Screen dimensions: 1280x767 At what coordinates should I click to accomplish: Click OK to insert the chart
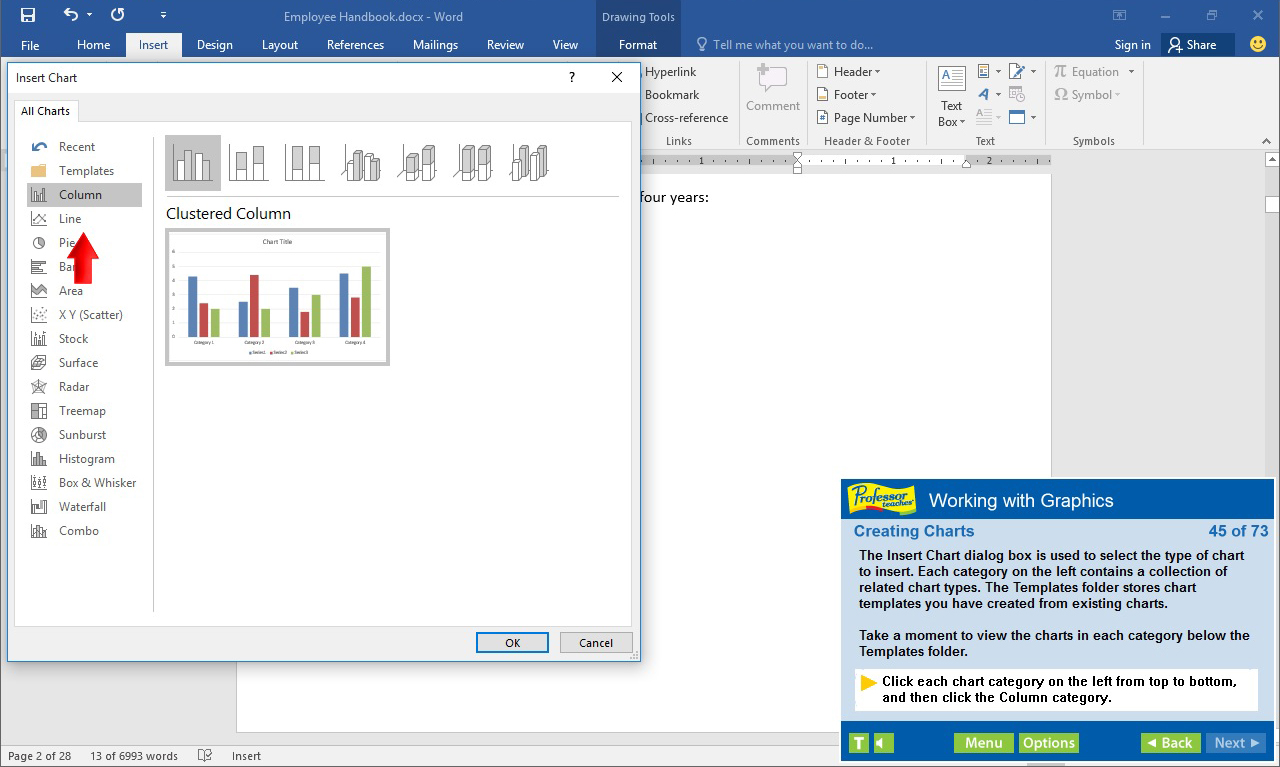coord(512,642)
